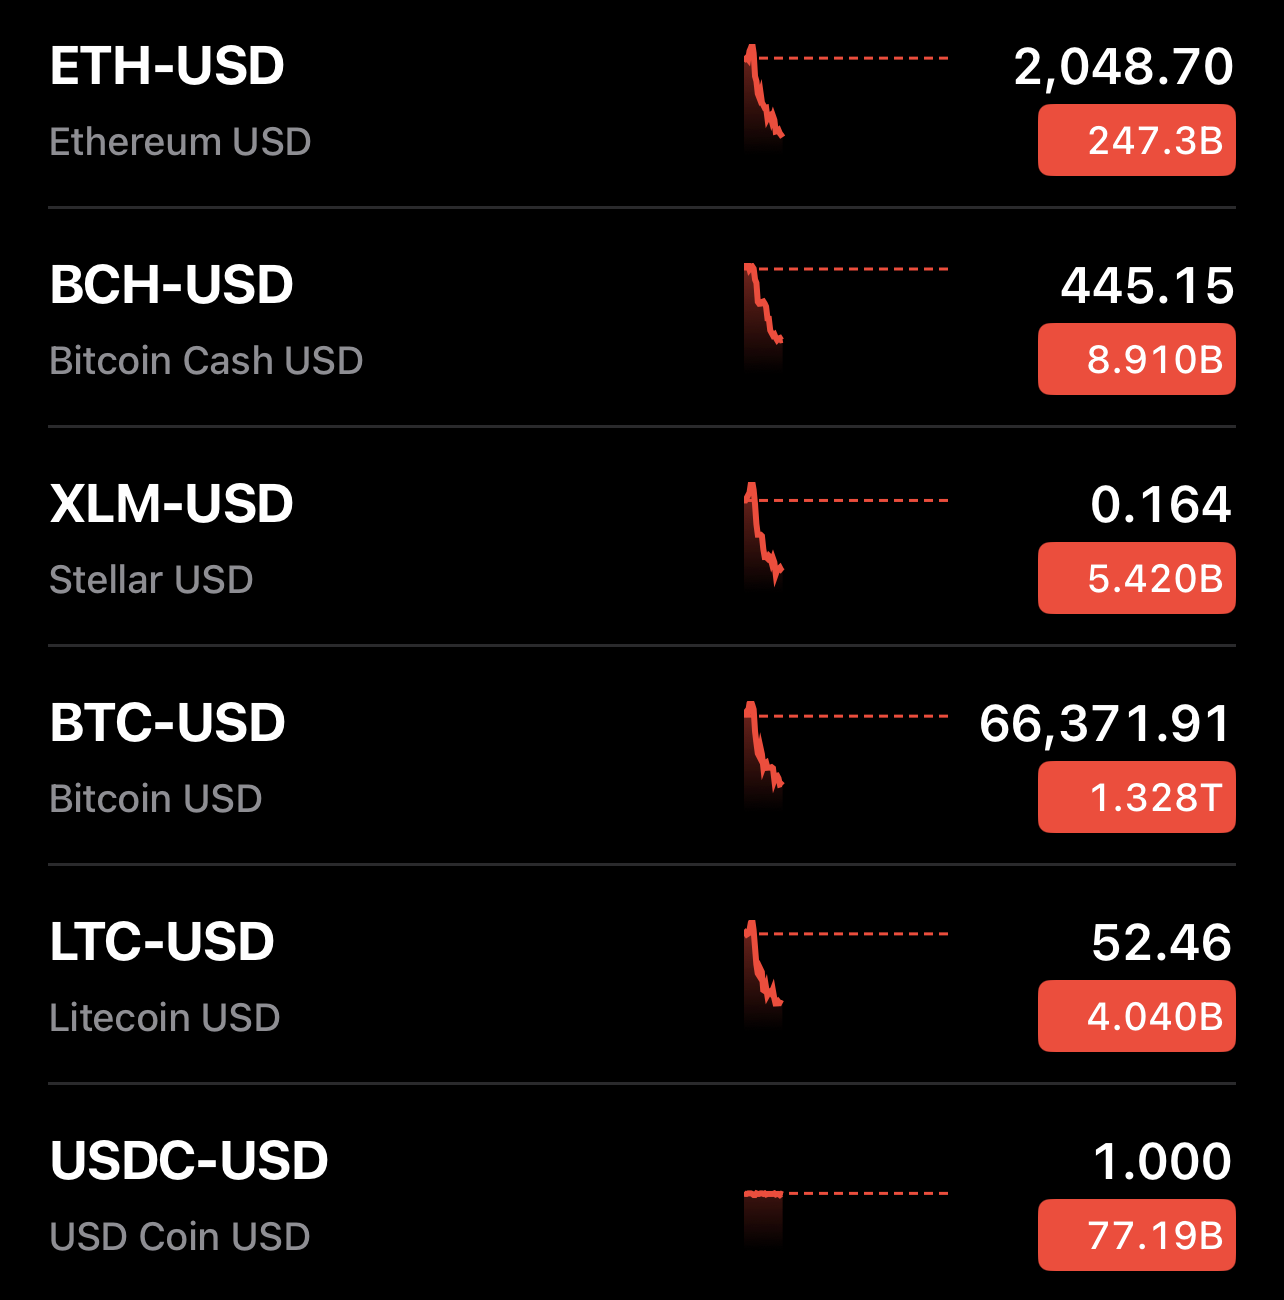Open the Bitcoin Cash USD name label

206,361
